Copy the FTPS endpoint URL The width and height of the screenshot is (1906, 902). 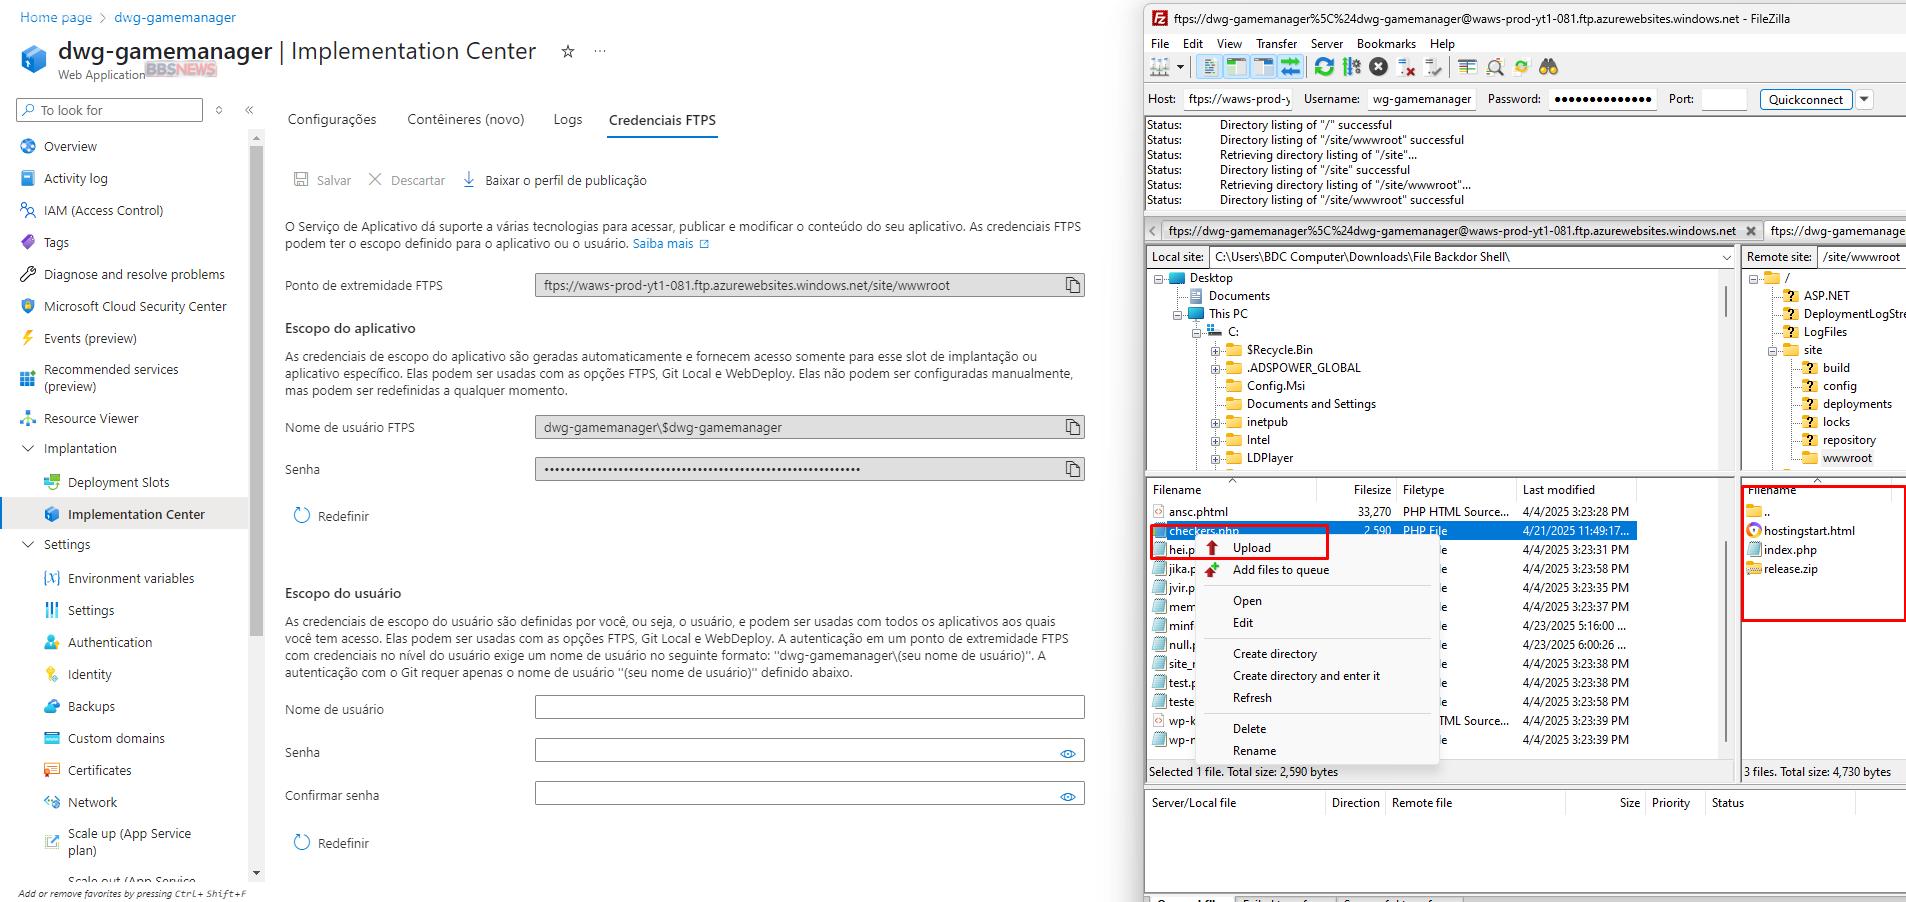(1072, 286)
